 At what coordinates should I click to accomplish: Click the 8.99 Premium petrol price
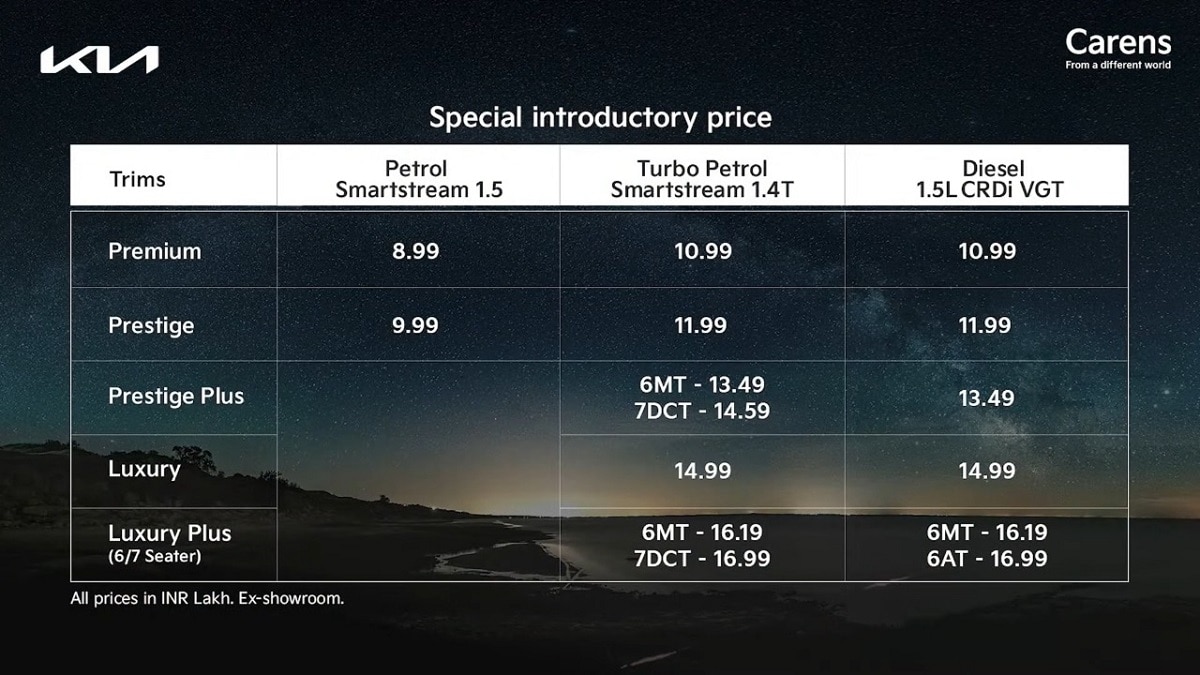416,251
